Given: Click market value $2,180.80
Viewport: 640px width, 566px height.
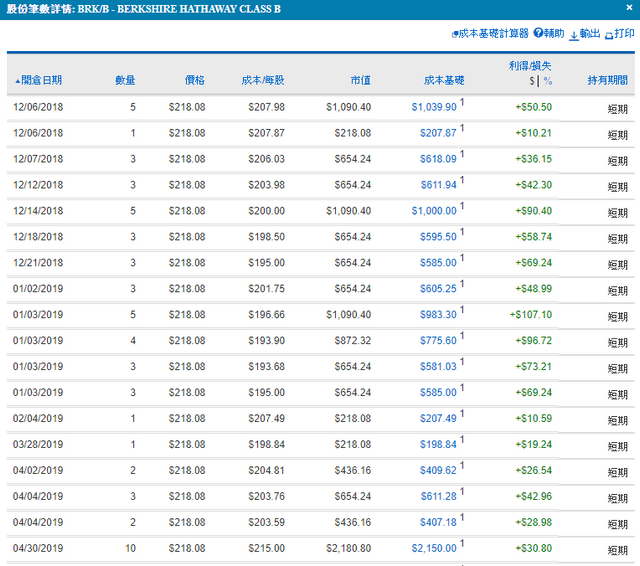Looking at the screenshot, I should 349,548.
